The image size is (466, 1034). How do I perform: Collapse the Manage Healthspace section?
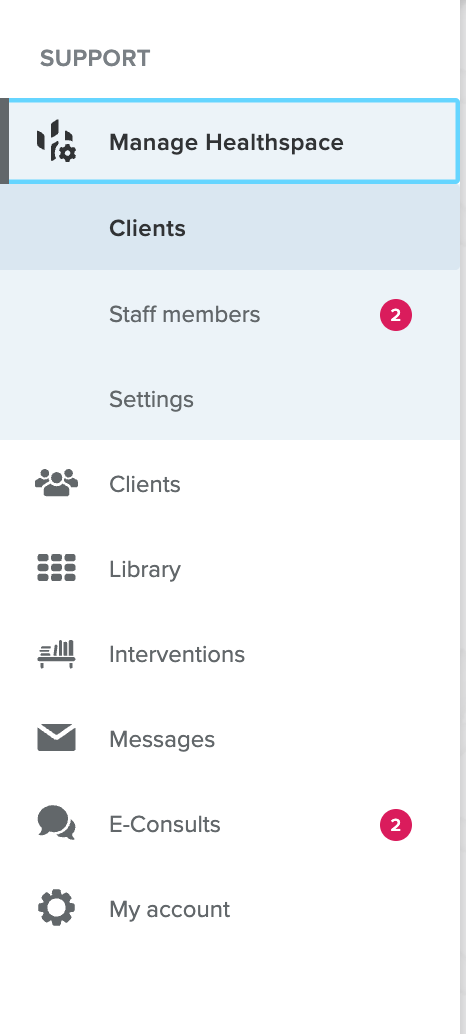coord(229,141)
